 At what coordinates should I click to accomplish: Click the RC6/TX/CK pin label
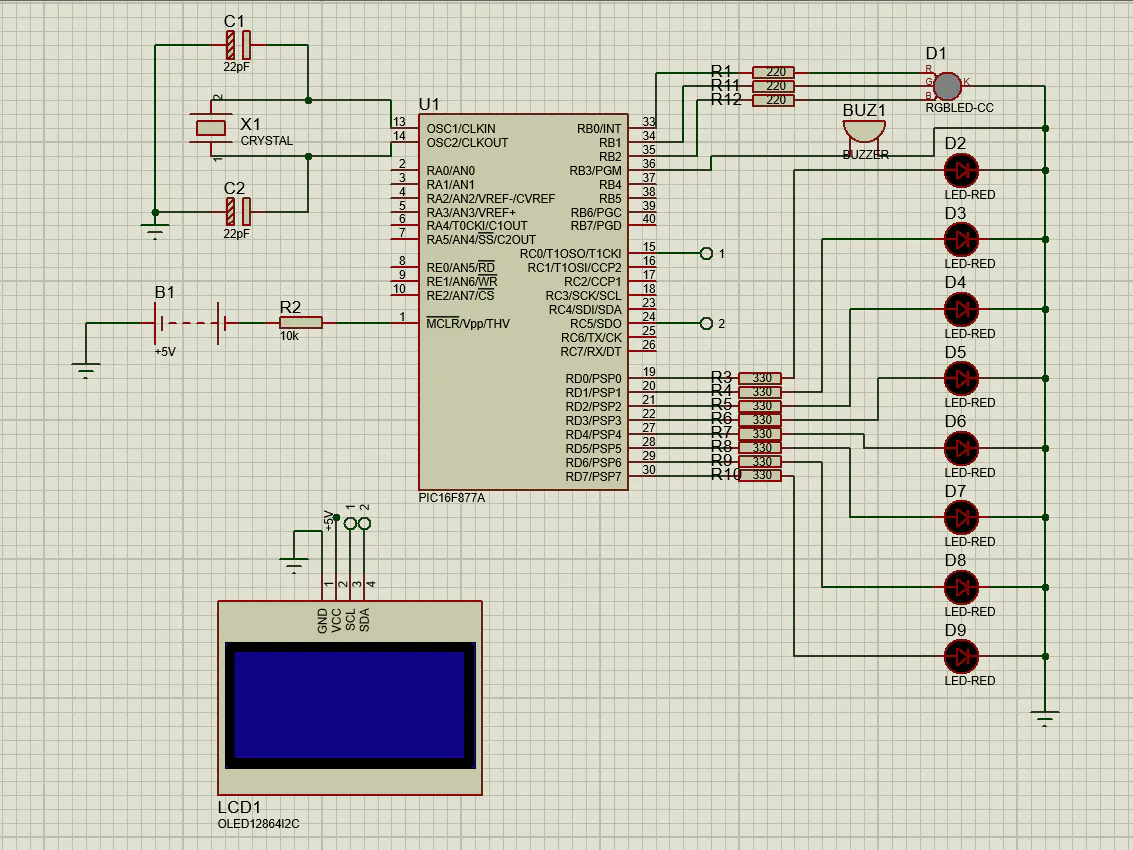click(x=591, y=338)
